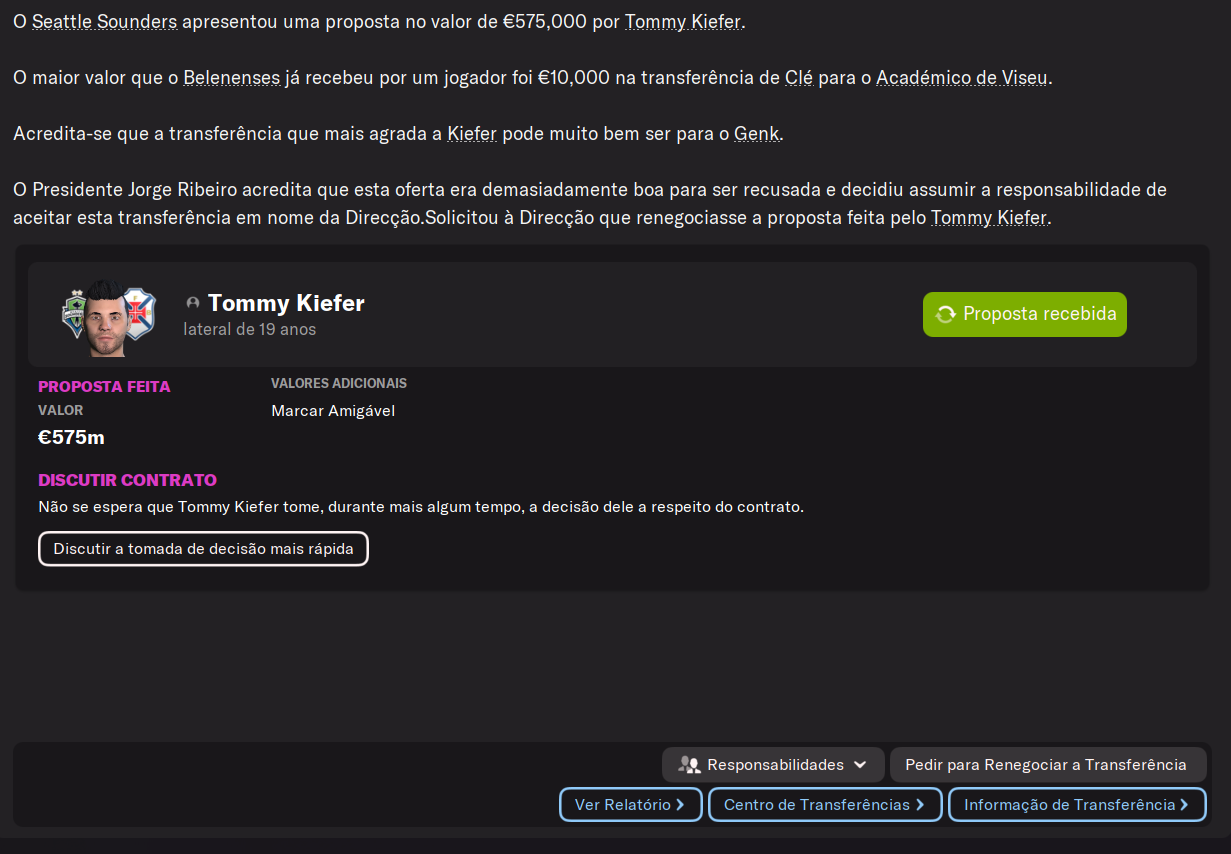Open the Tommy Kiefer link in the first sentence
Viewport: 1231px width, 854px height.
tap(683, 21)
